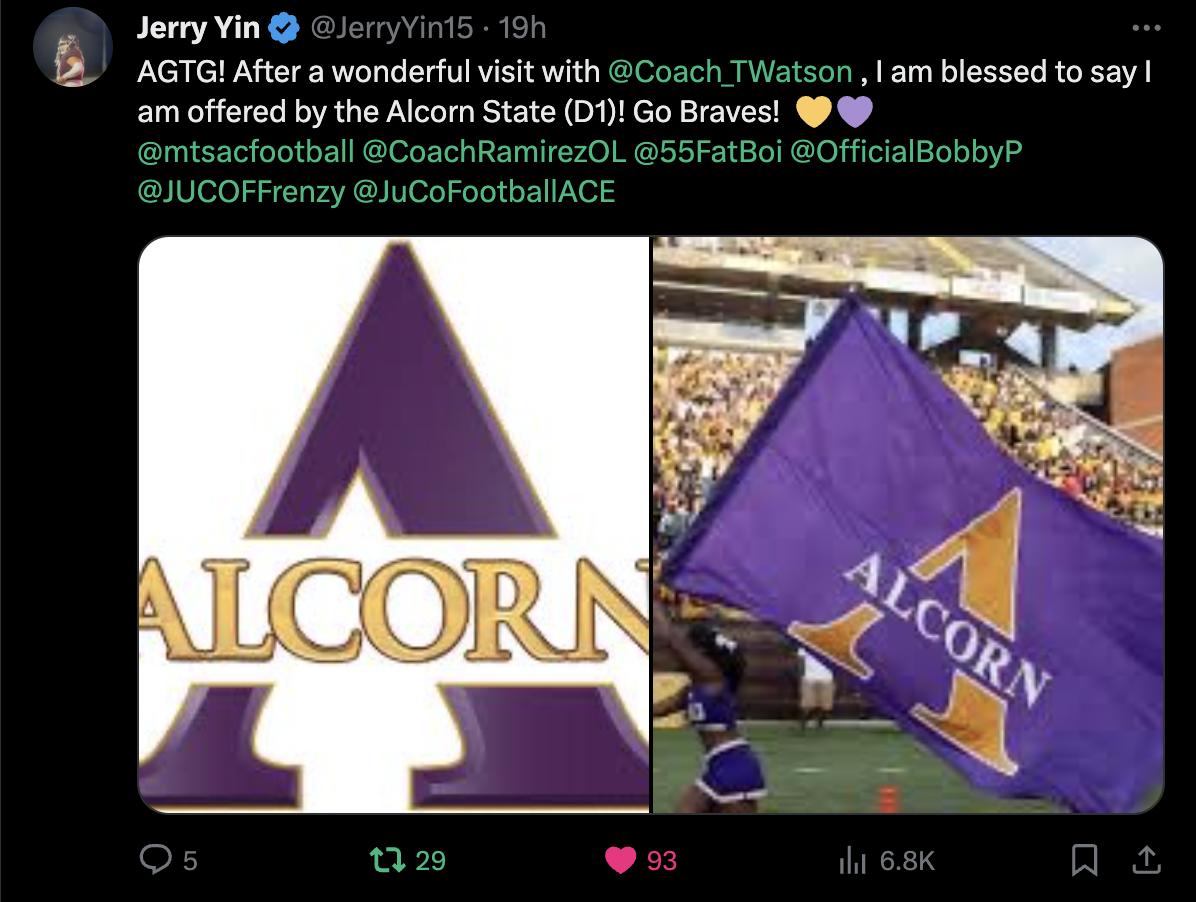View the purple Alcorn flag photo
This screenshot has width=1196, height=902.
[908, 525]
